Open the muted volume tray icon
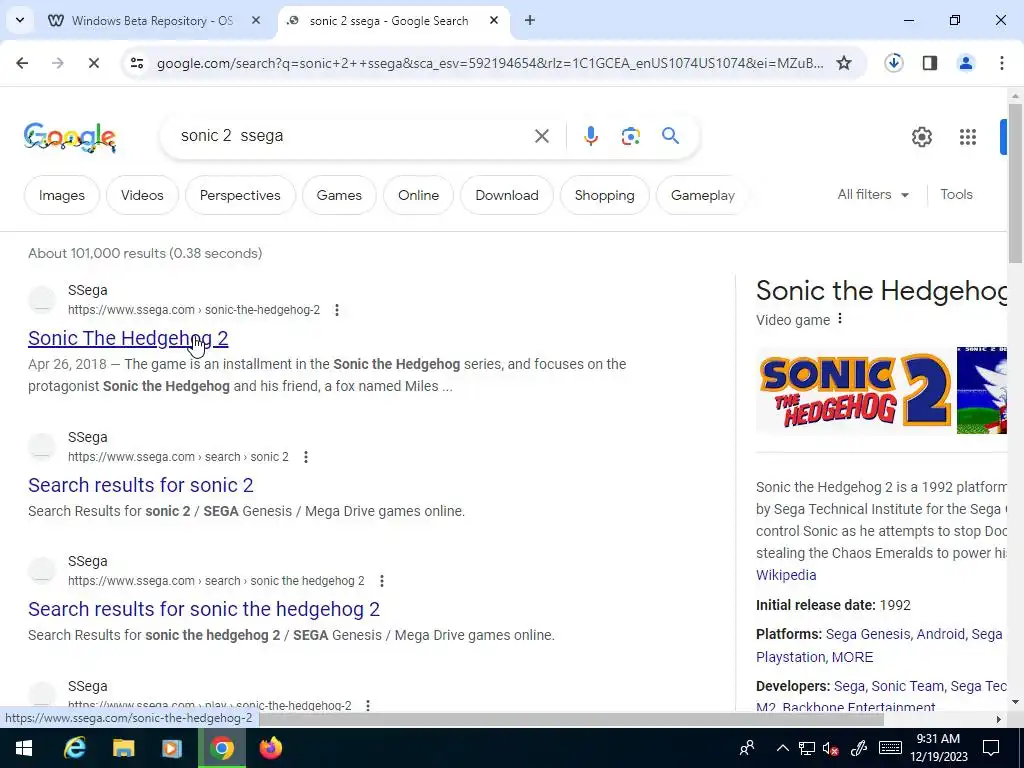The image size is (1024, 768). click(x=831, y=748)
